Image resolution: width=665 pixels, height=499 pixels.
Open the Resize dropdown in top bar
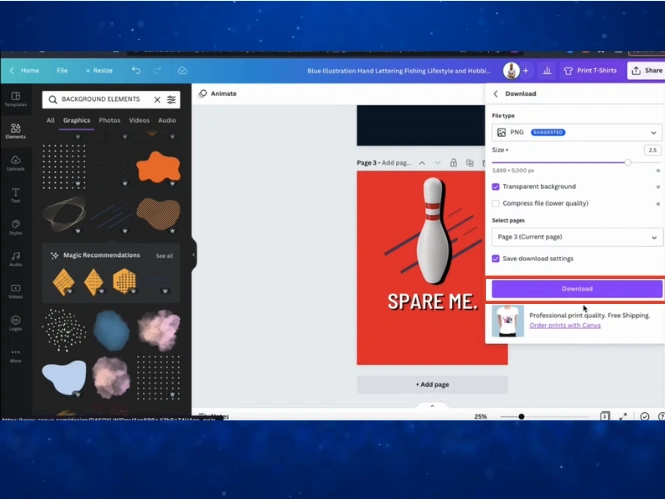[x=99, y=71]
